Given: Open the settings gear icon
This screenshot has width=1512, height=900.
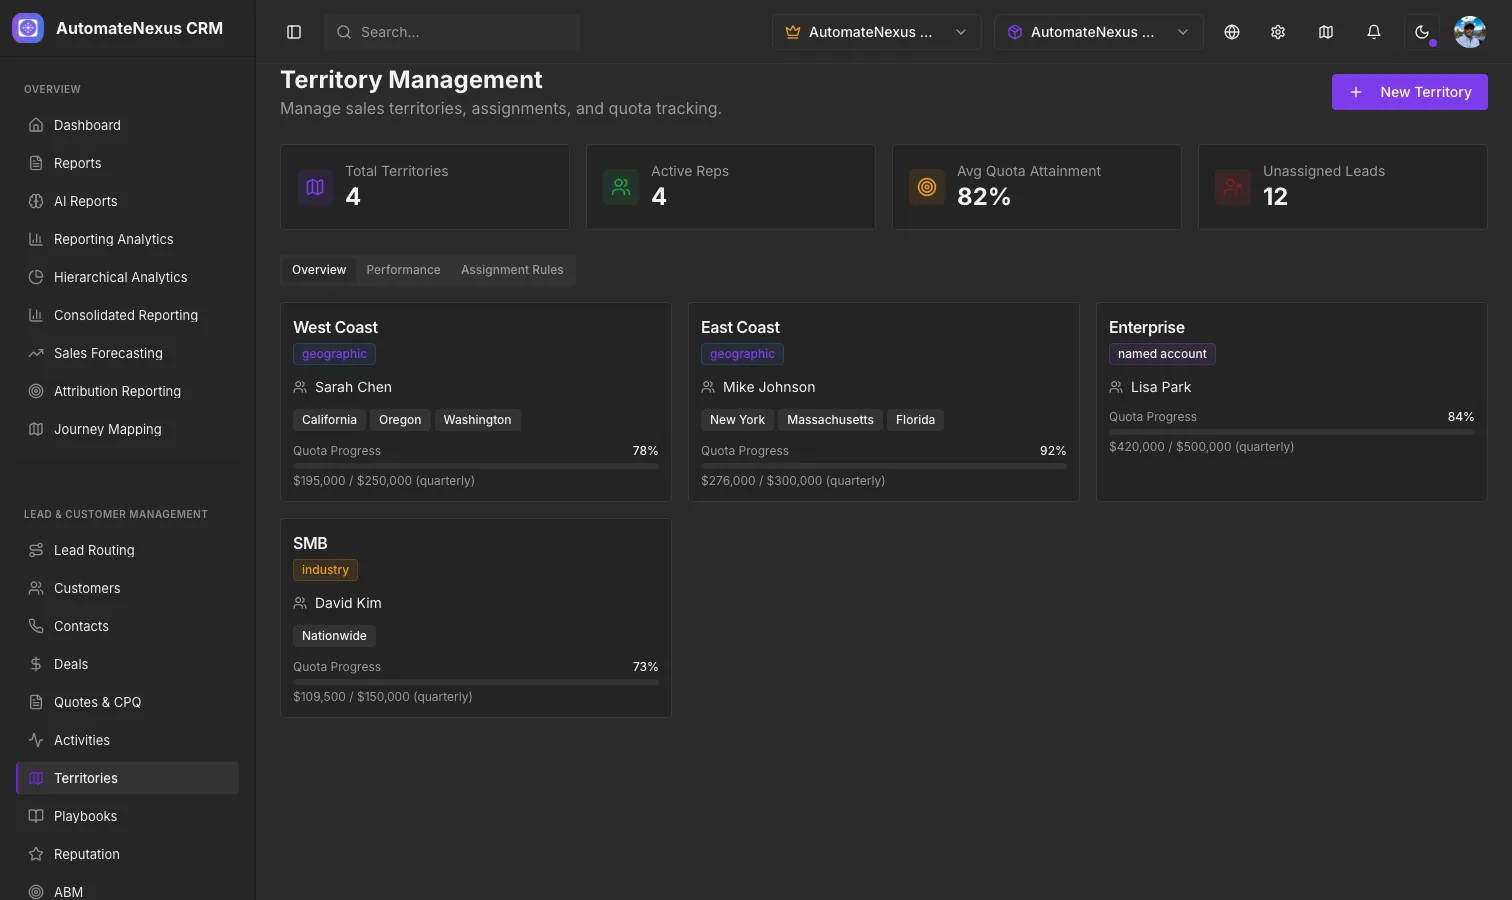Looking at the screenshot, I should coord(1278,32).
